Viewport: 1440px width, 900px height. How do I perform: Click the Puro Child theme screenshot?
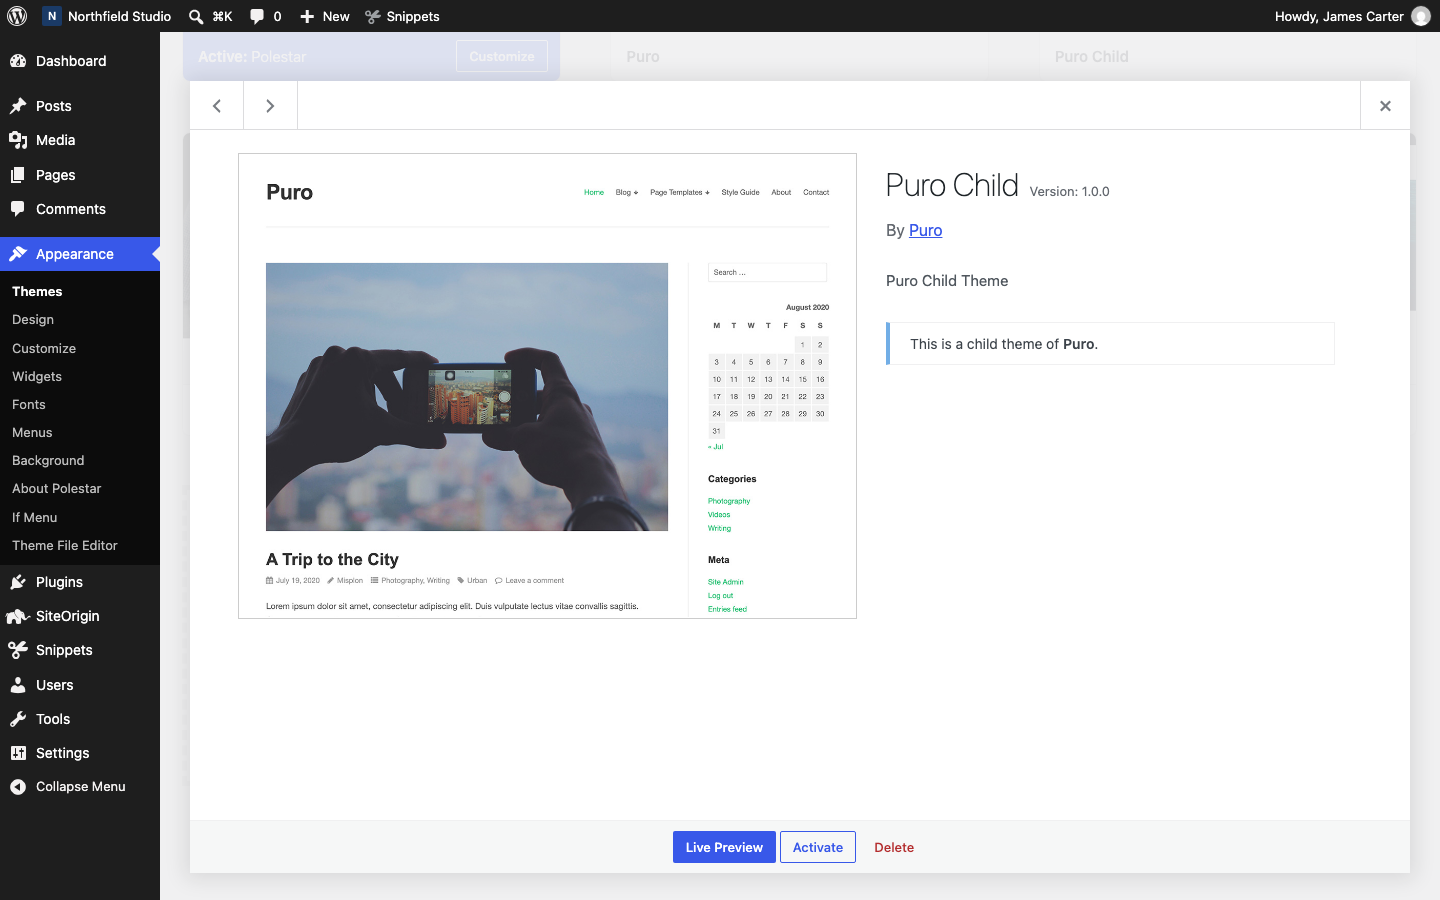click(547, 386)
